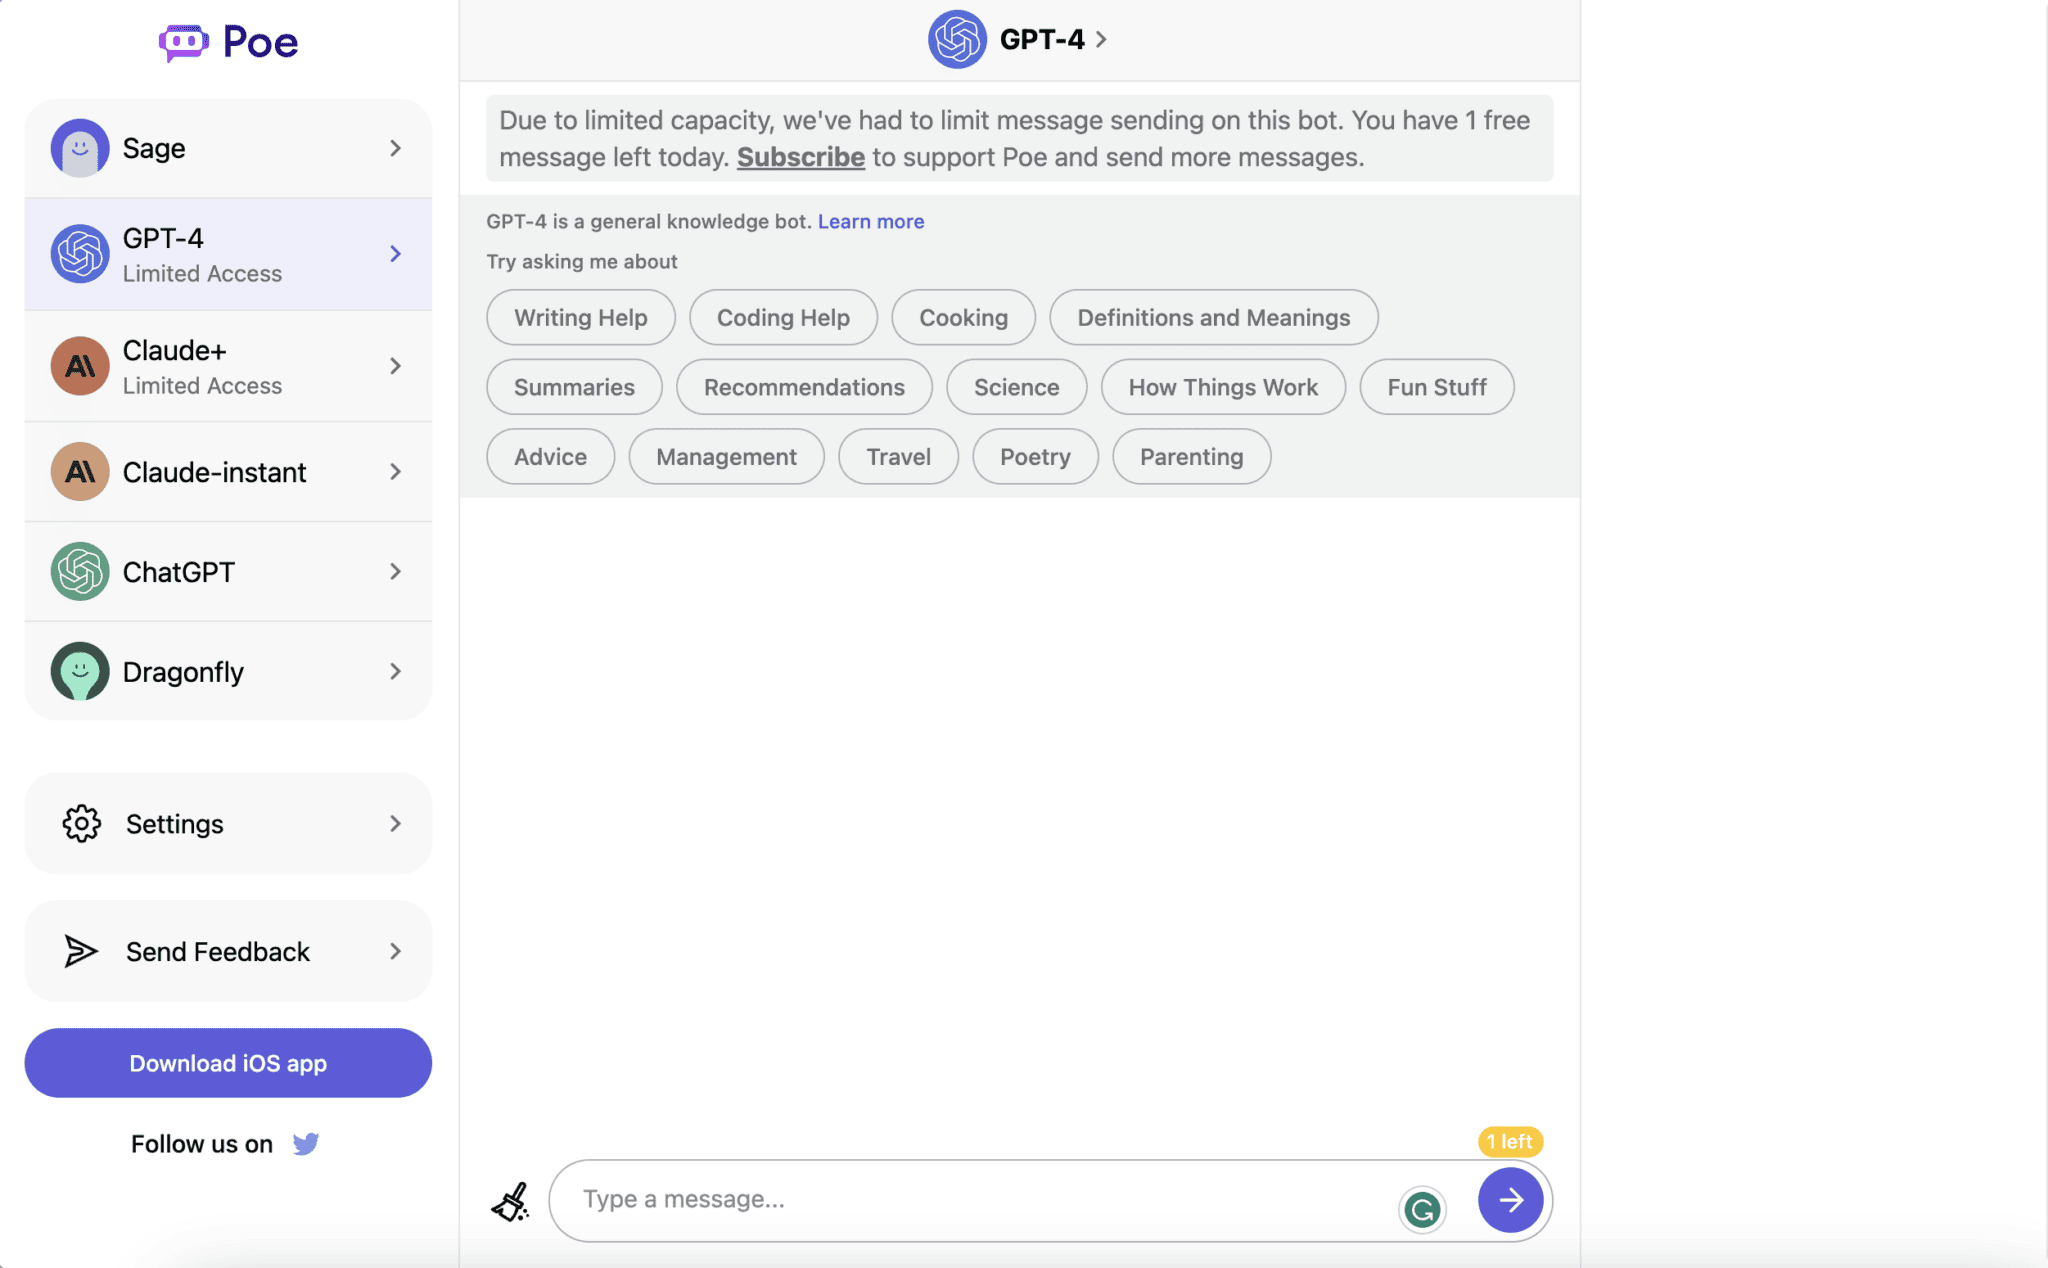The width and height of the screenshot is (2048, 1268).
Task: Click the Claude-instant avatar icon
Action: coord(80,472)
